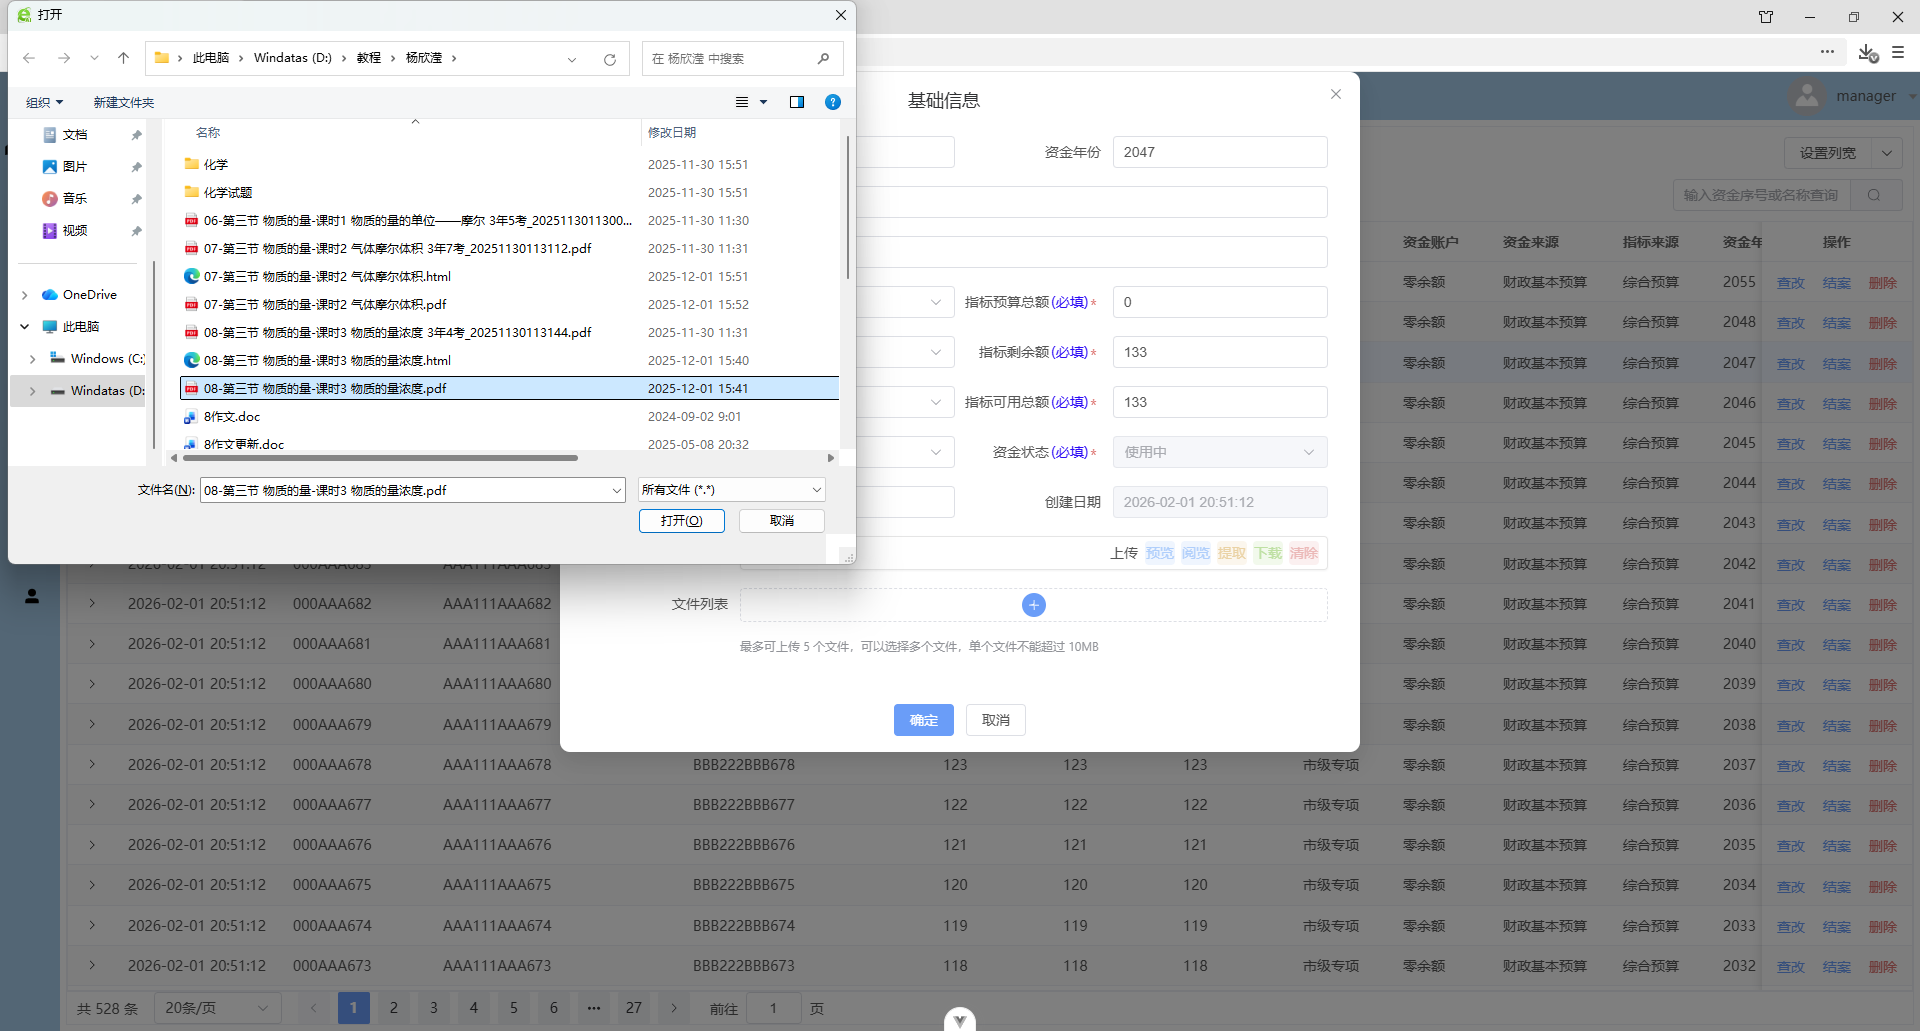Select 8作文.doc file
Image resolution: width=1920 pixels, height=1031 pixels.
232,416
